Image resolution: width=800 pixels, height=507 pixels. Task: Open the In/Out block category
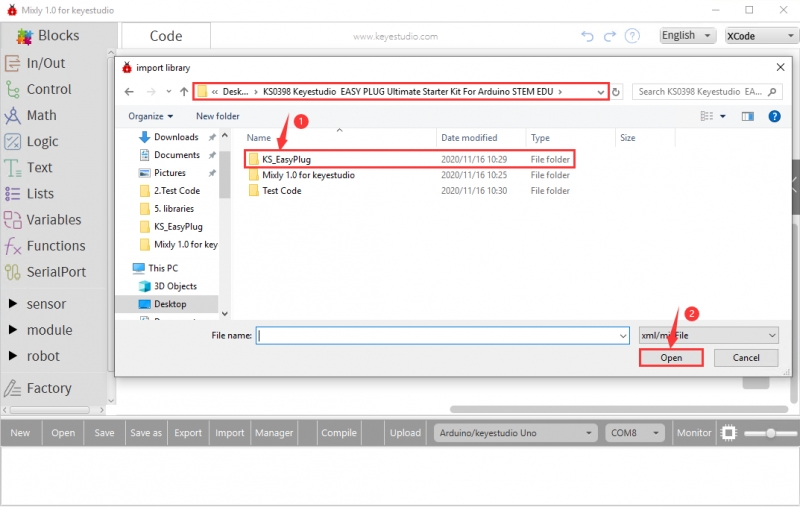[36, 63]
